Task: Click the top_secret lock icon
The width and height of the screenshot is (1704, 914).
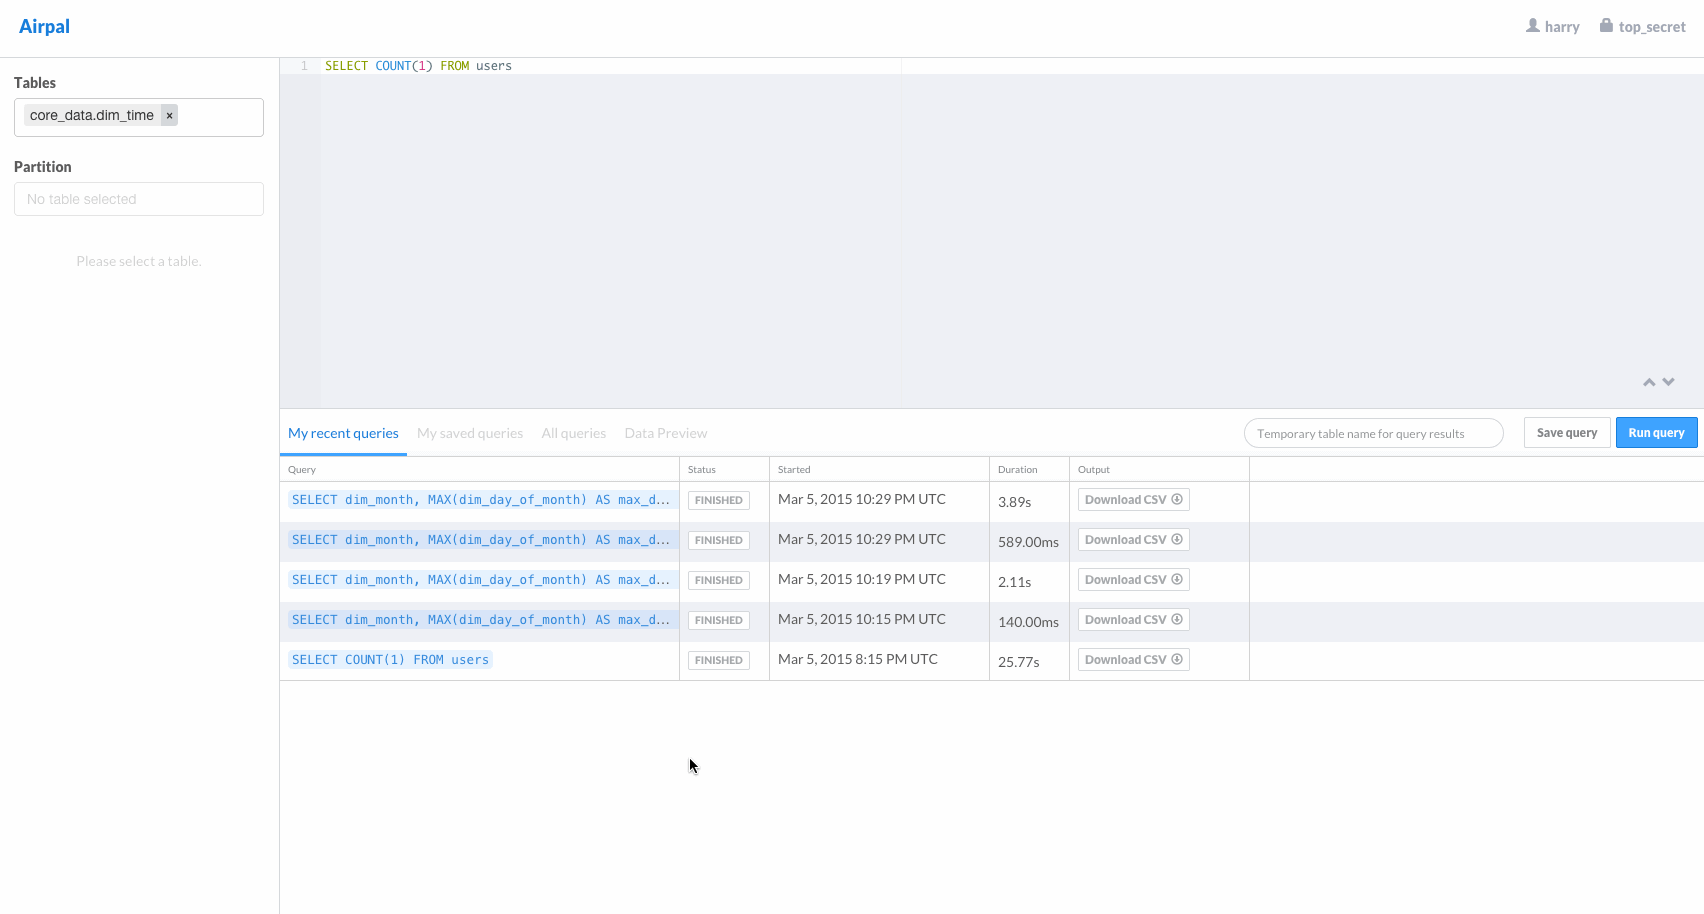Action: point(1606,26)
